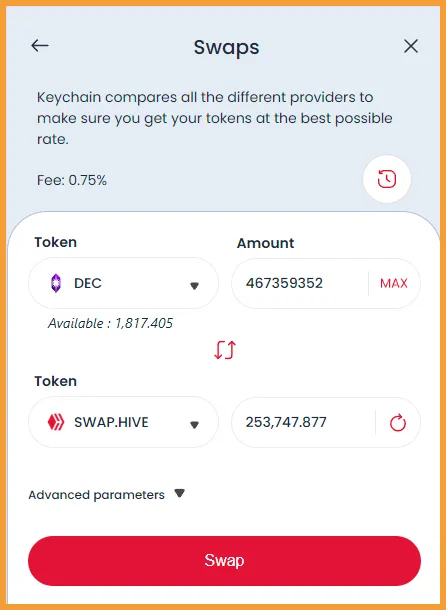Click the Swaps header title
Screen dimensions: 446x610
coord(227,47)
